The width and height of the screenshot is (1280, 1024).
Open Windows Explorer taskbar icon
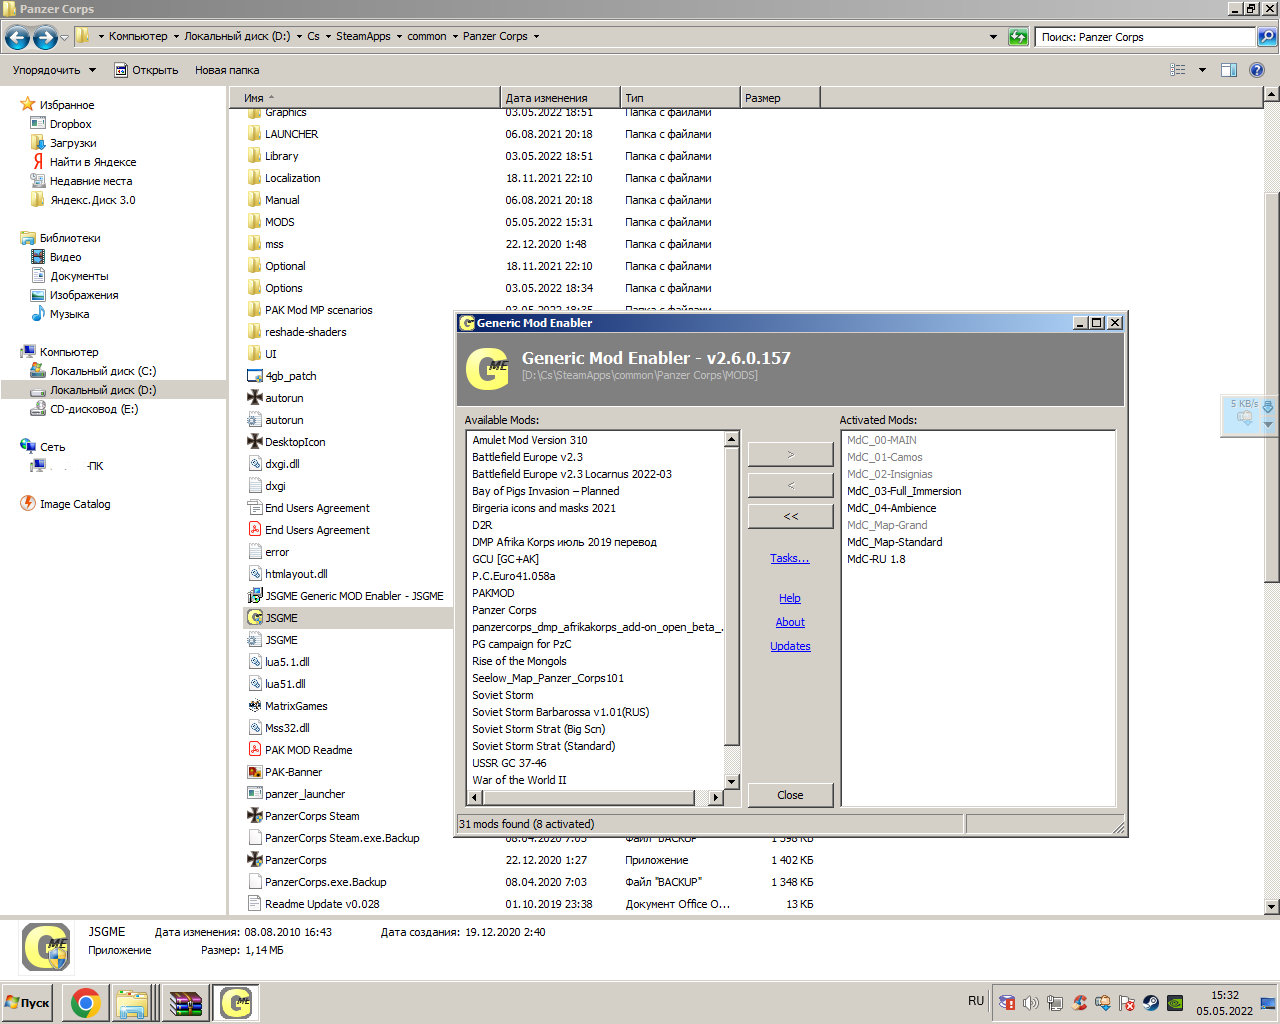(133, 1002)
